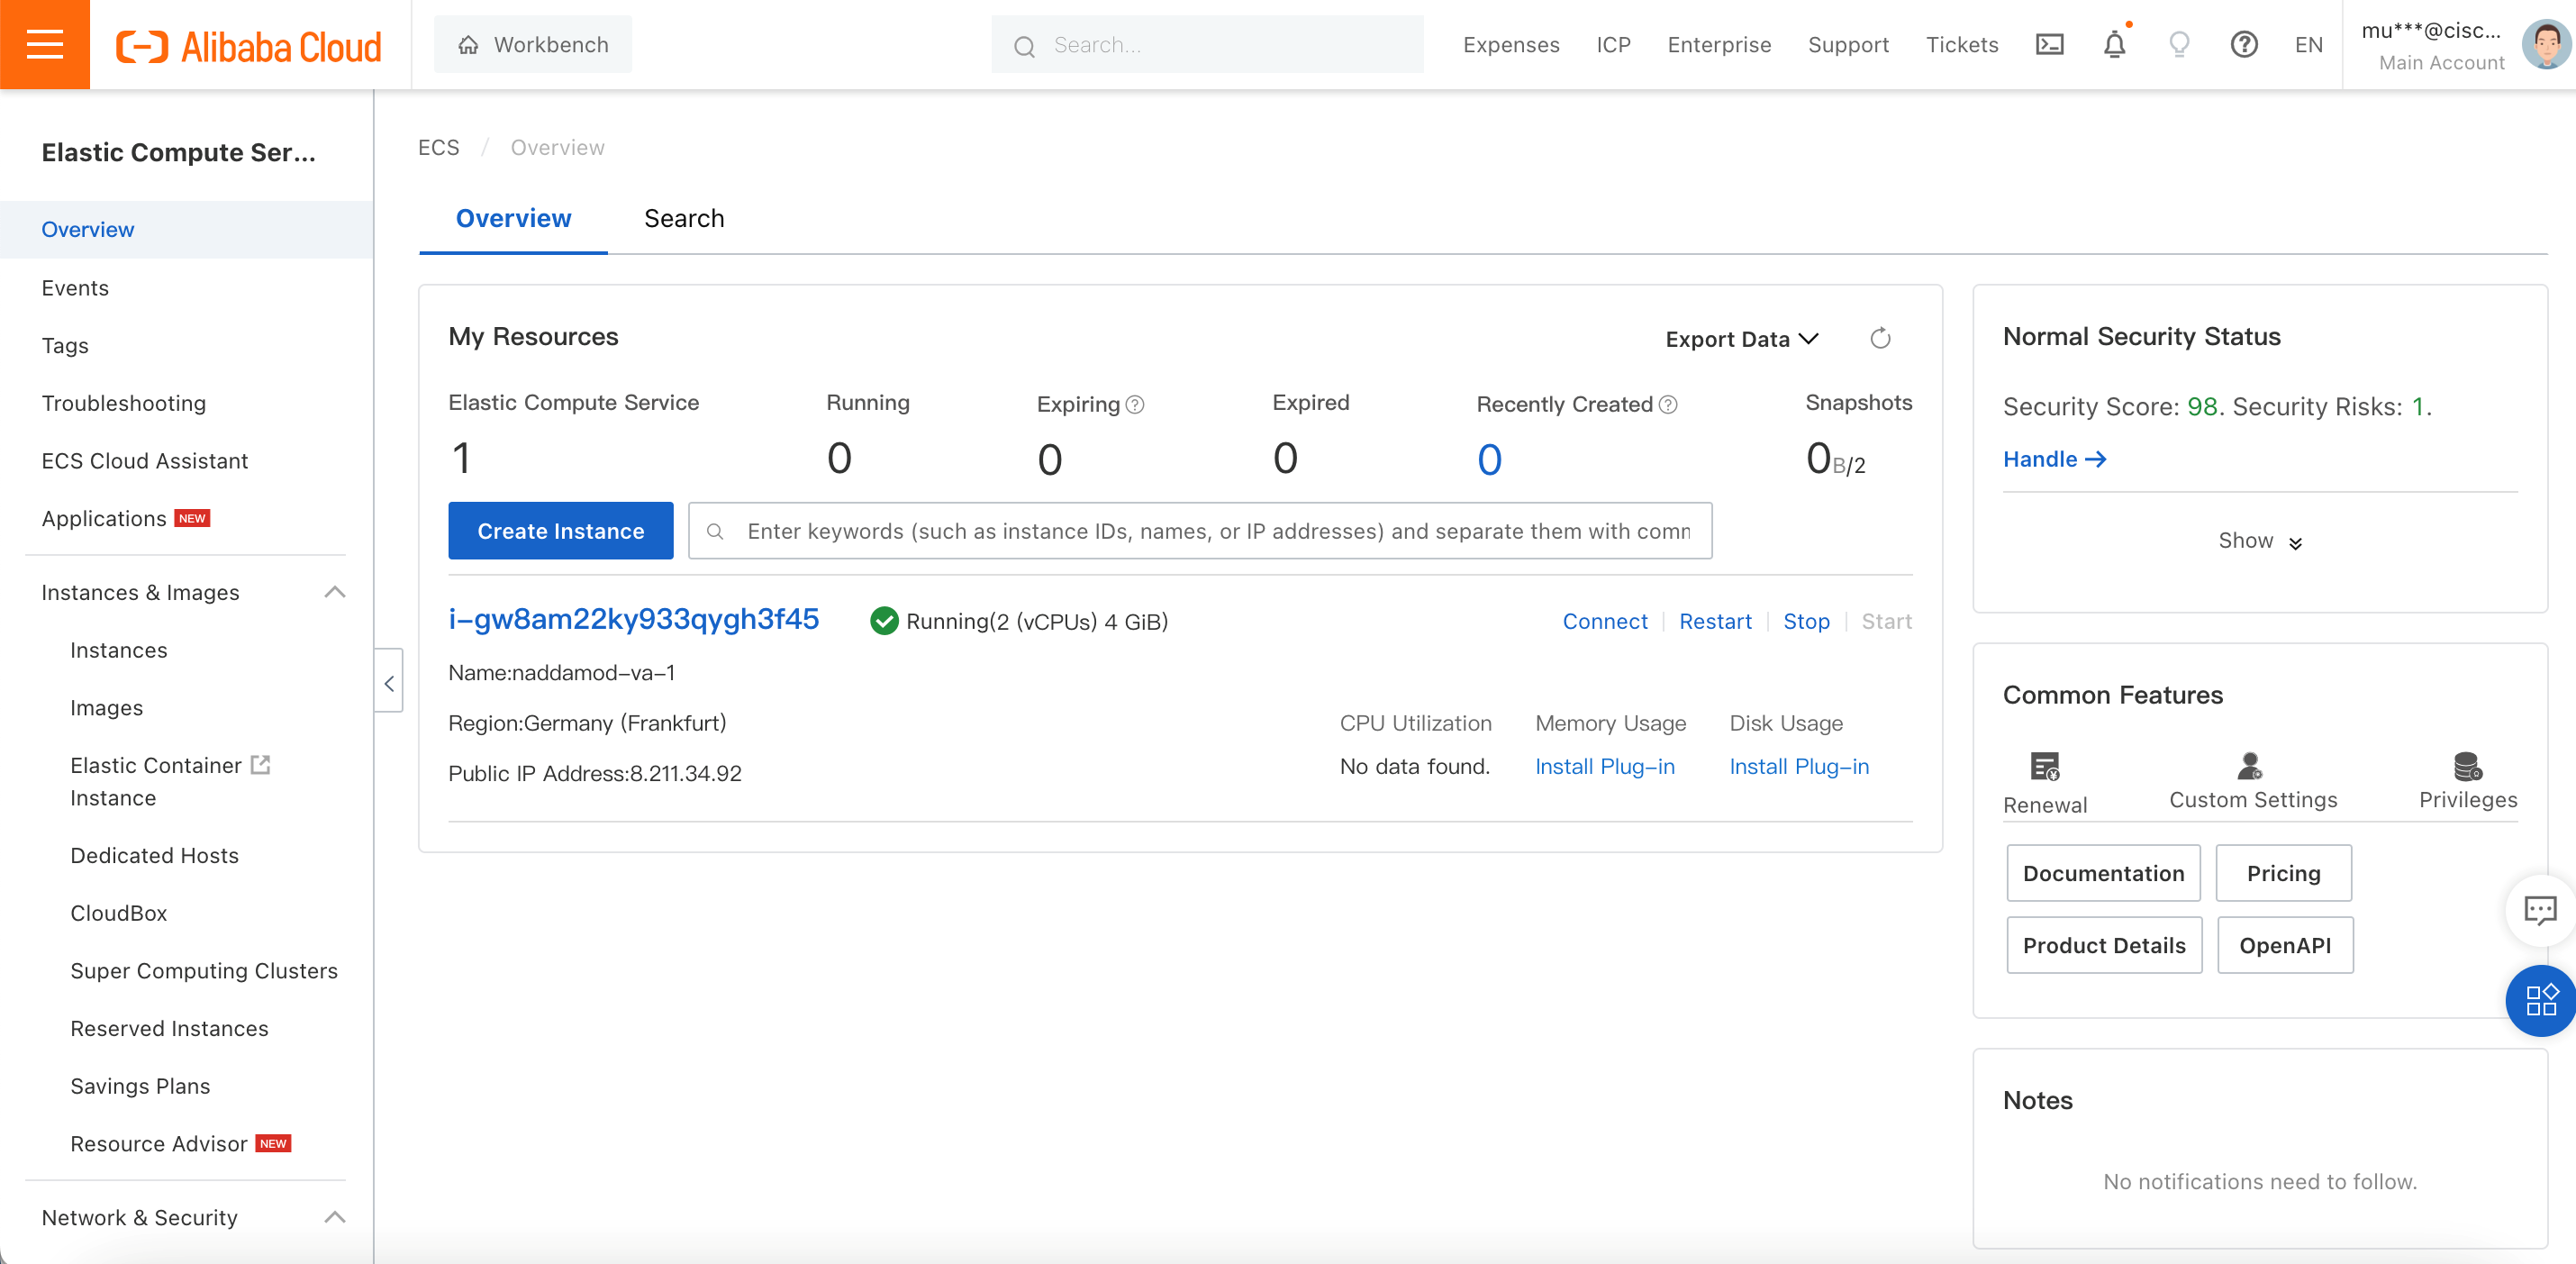Open the notifications bell

[x=2114, y=45]
